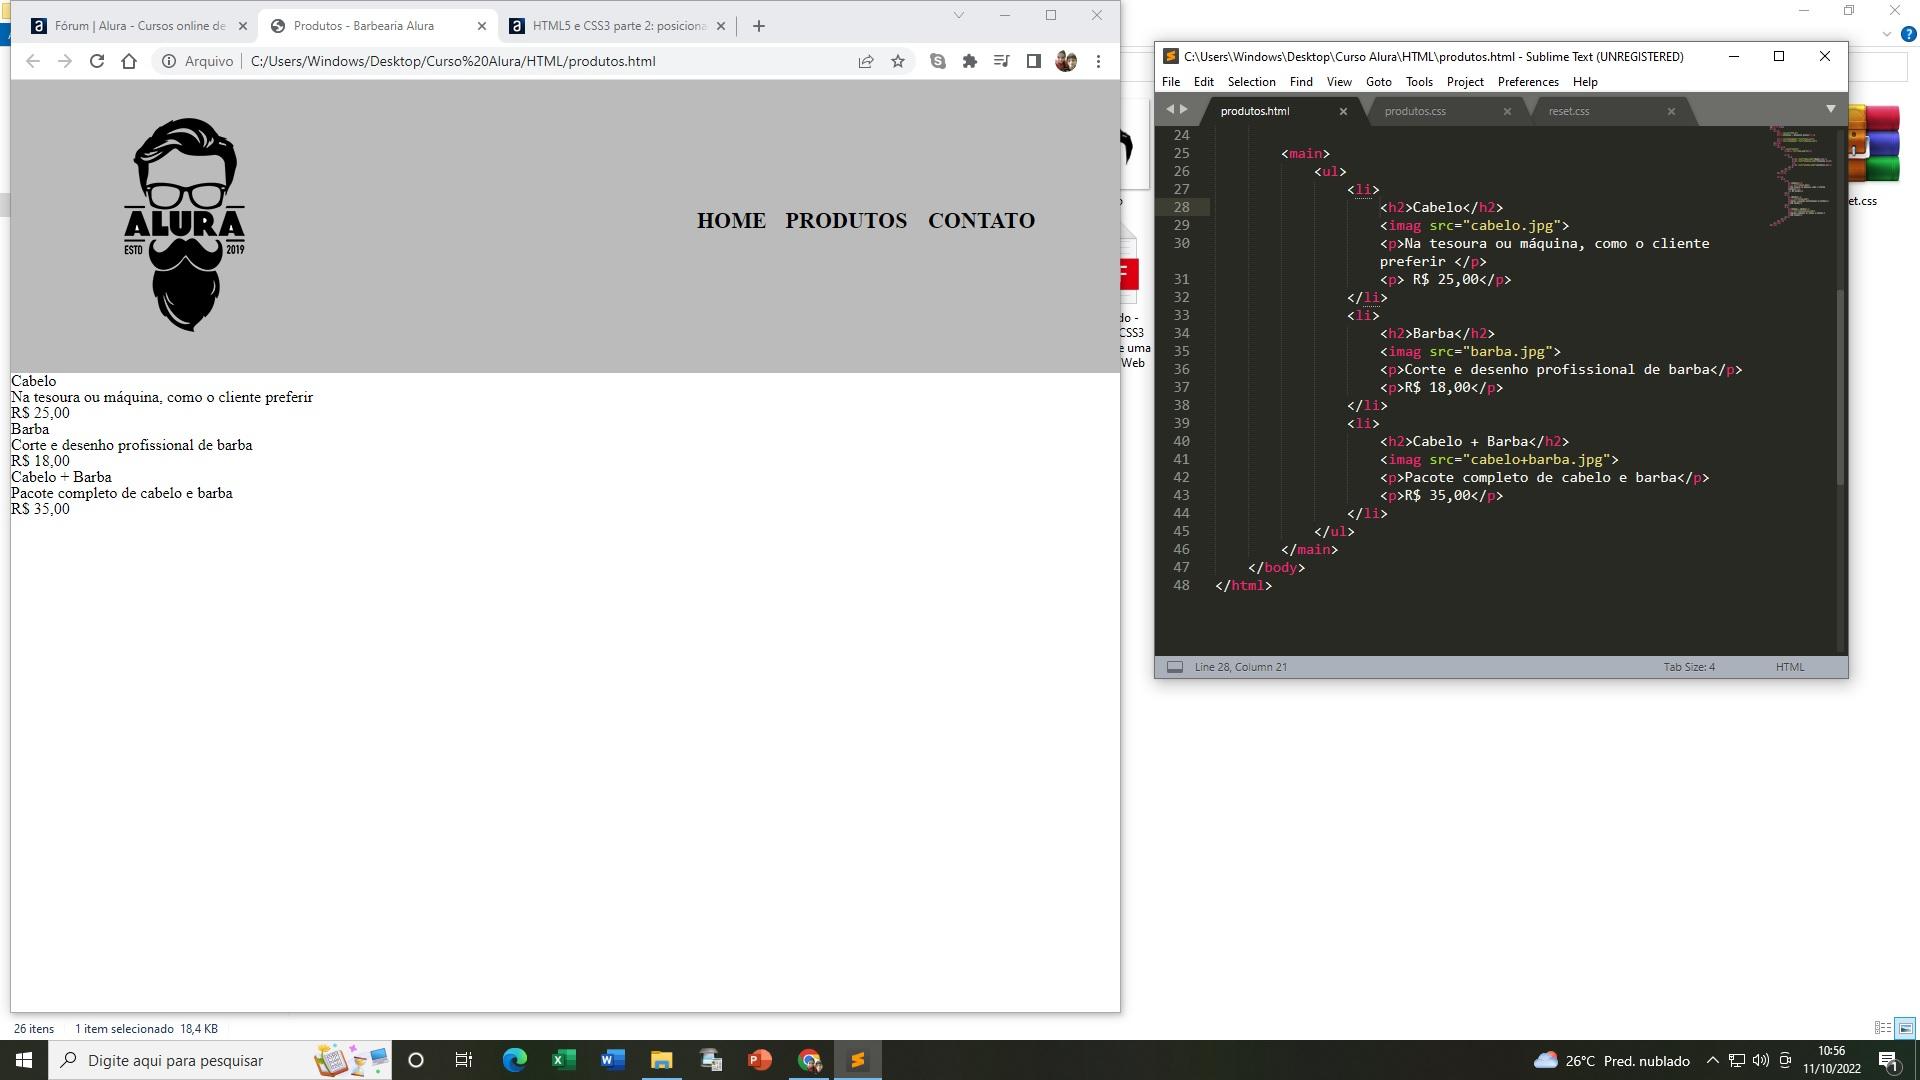The image size is (1920, 1080).
Task: Click the HOME navigation link
Action: point(731,220)
